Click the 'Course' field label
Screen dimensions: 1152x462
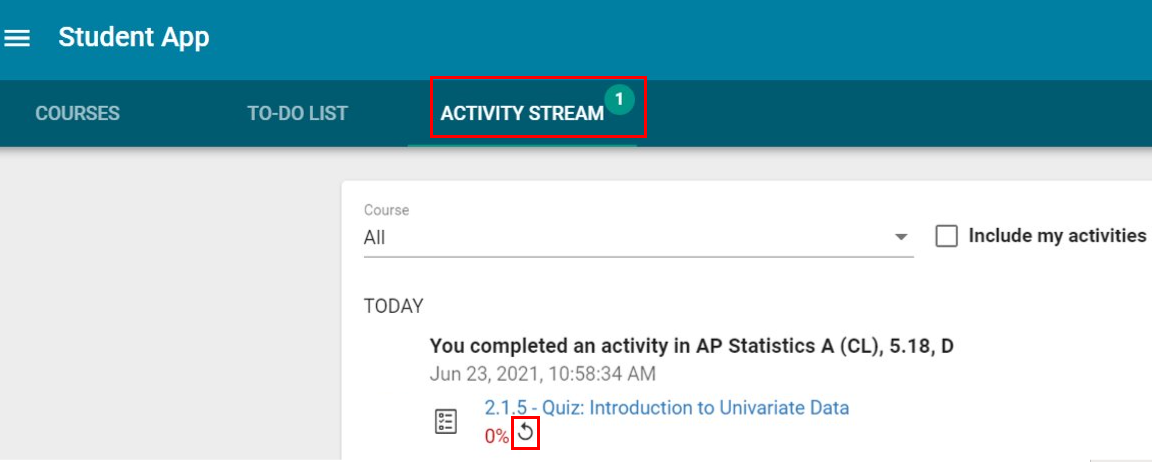tap(386, 210)
